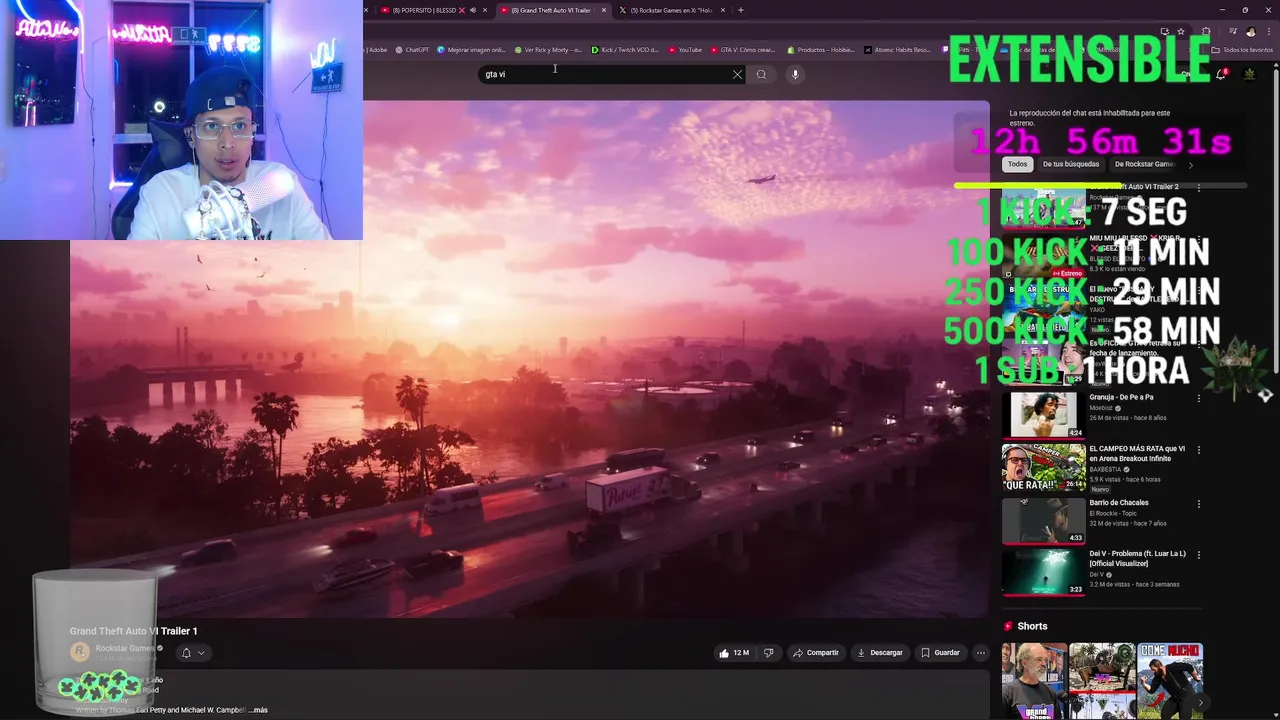Open the 'GTA V: Cómo crear' bookmark
Image resolution: width=1280 pixels, height=720 pixels.
tap(743, 50)
